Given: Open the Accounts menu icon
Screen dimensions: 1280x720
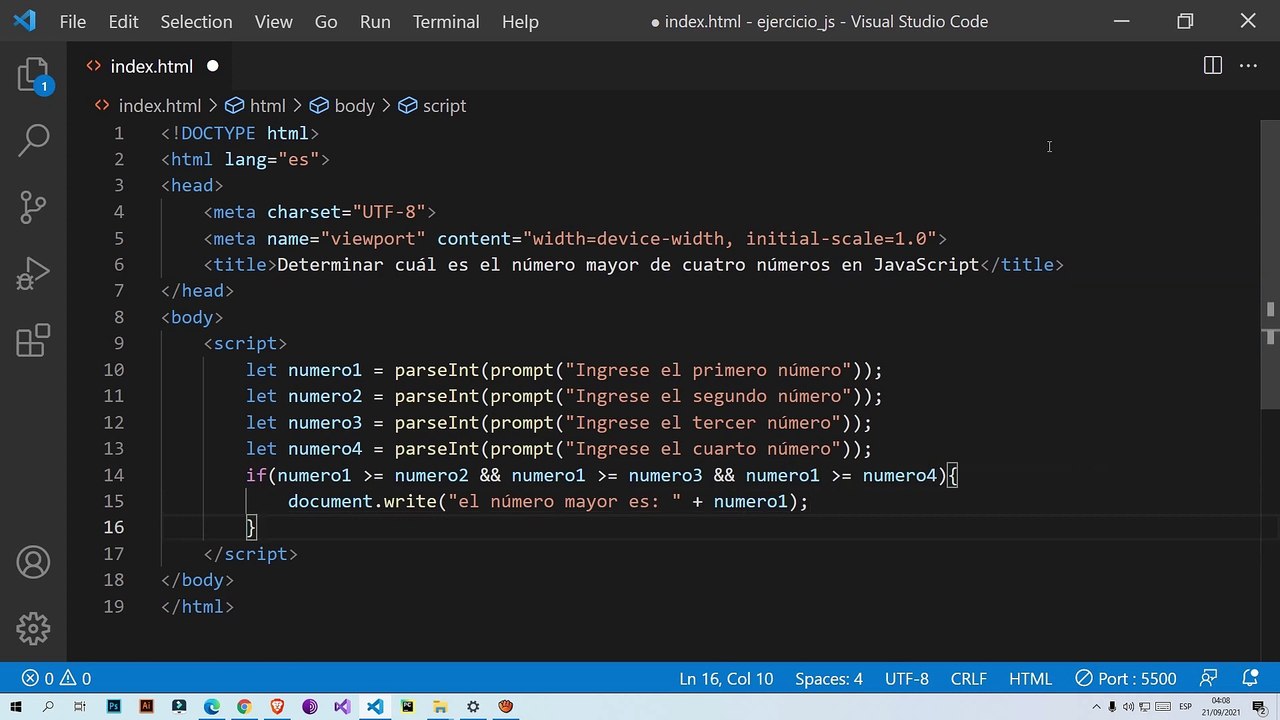Looking at the screenshot, I should [x=33, y=563].
